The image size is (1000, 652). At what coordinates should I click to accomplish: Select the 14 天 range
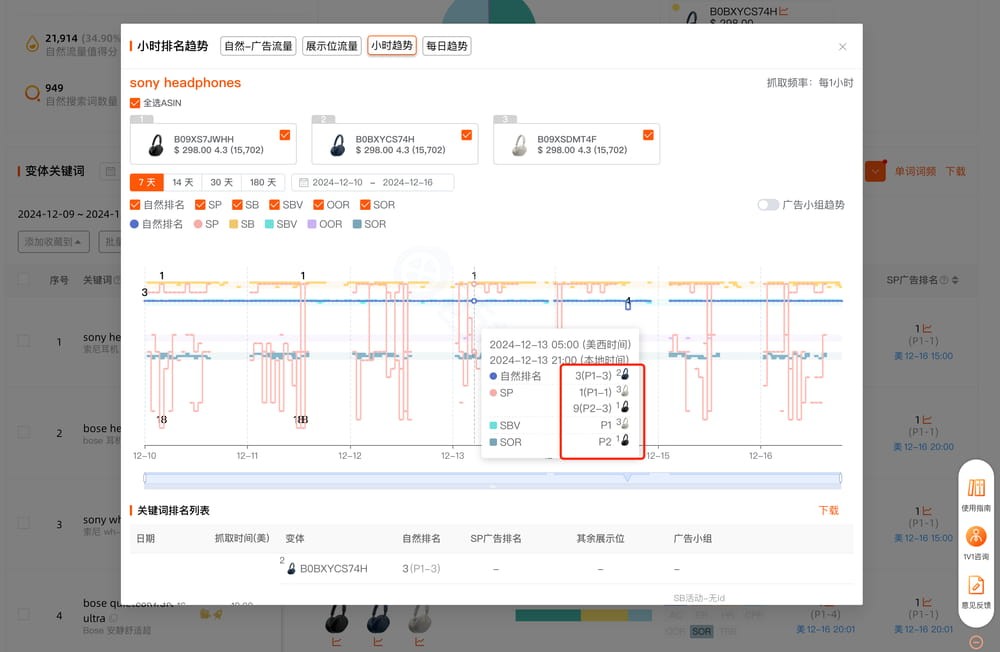point(183,182)
